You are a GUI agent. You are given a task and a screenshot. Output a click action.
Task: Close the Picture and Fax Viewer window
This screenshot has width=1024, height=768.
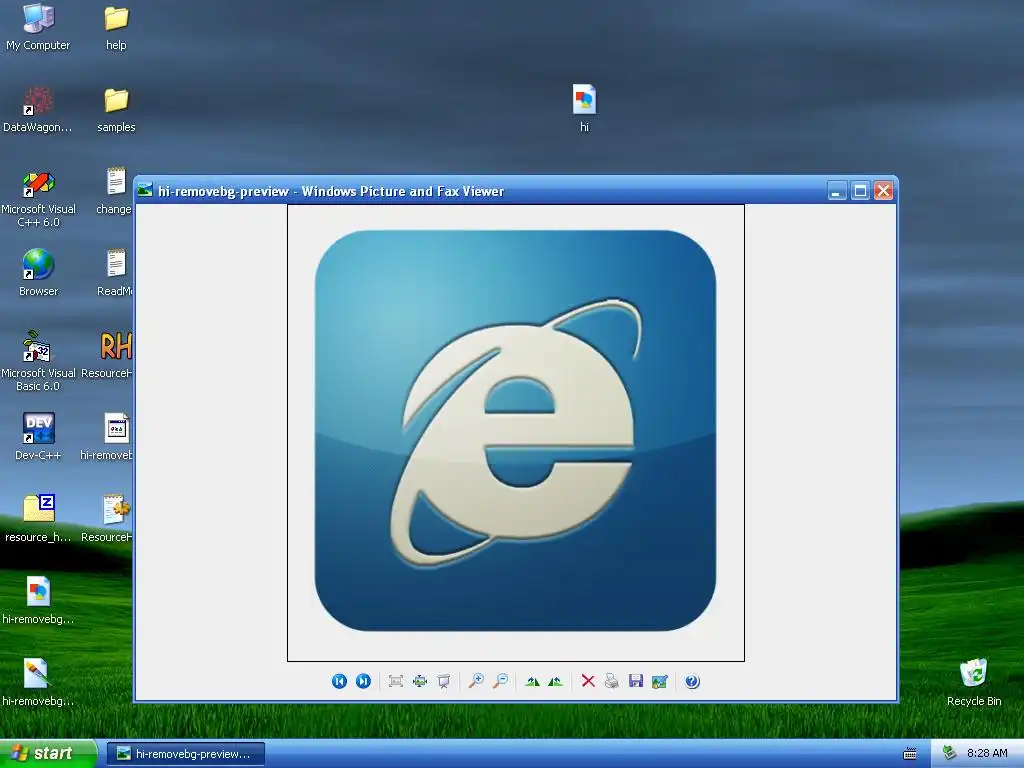(884, 191)
